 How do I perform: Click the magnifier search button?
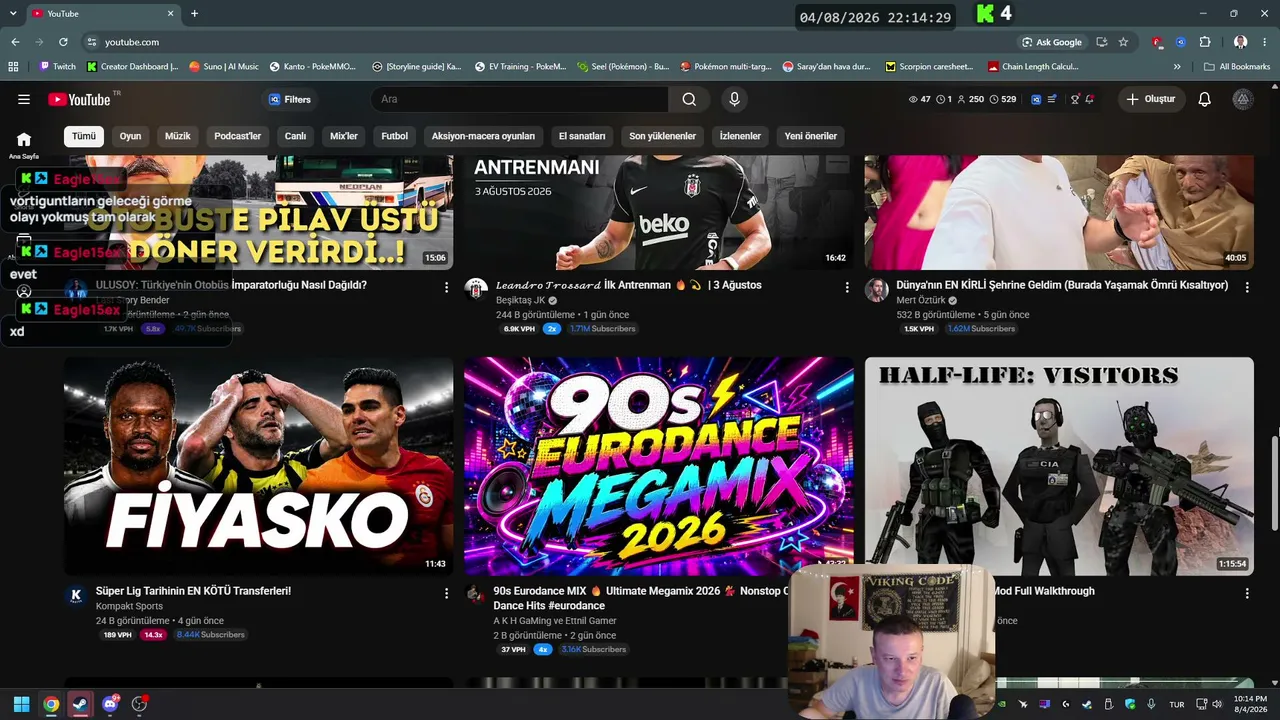(689, 99)
